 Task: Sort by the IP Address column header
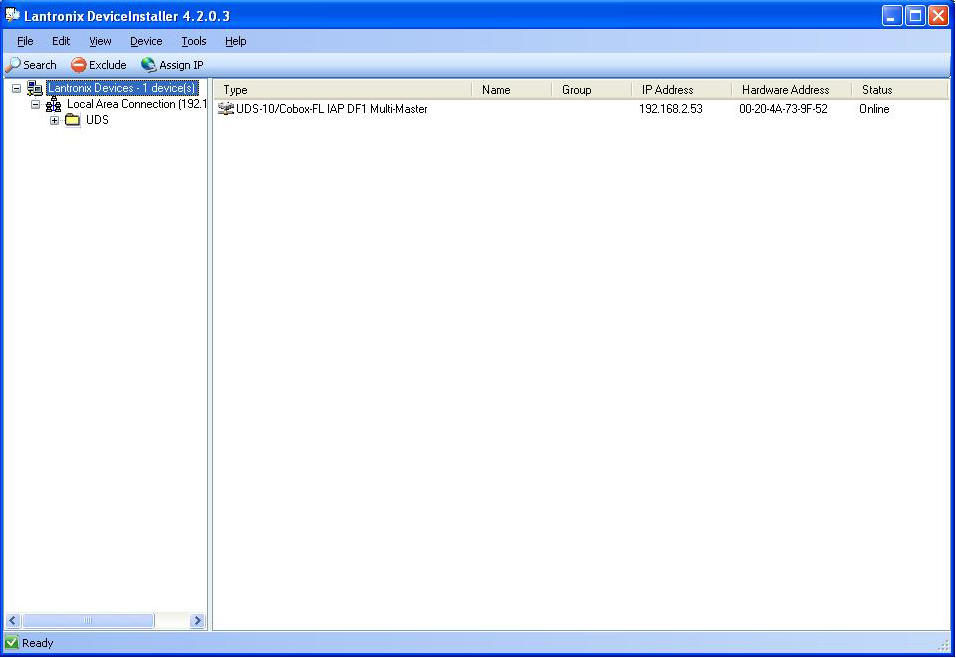(682, 90)
